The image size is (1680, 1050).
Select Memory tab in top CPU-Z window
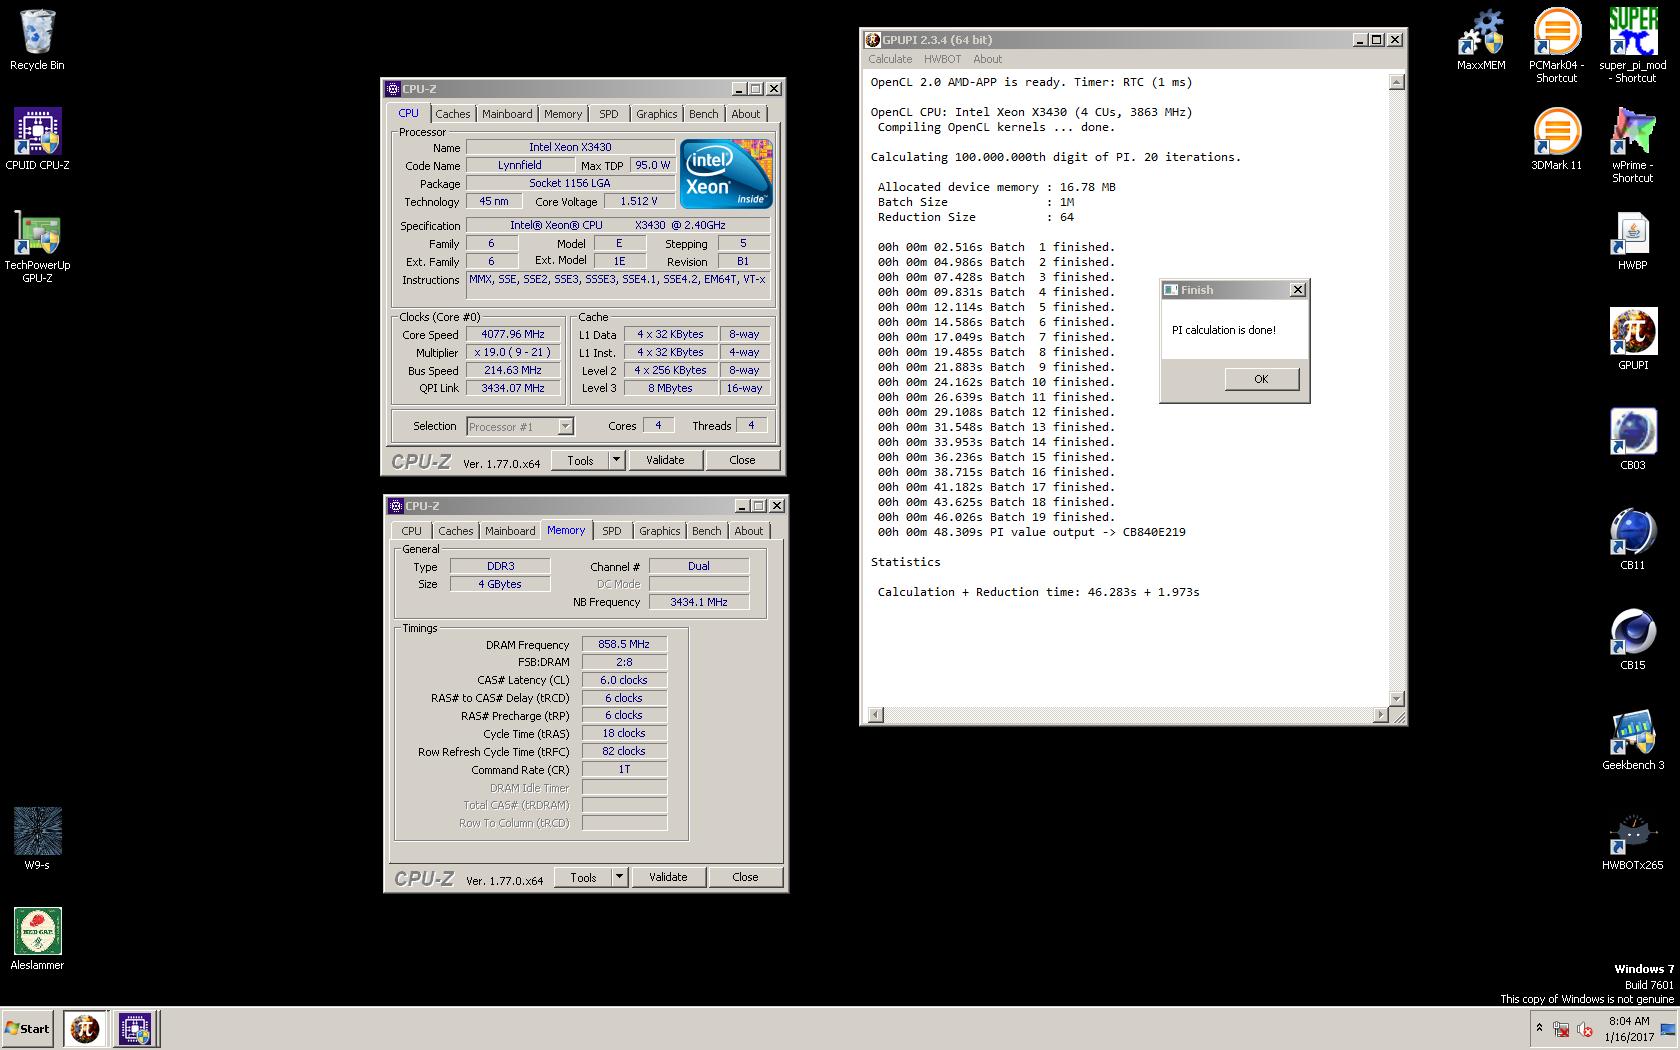[563, 114]
